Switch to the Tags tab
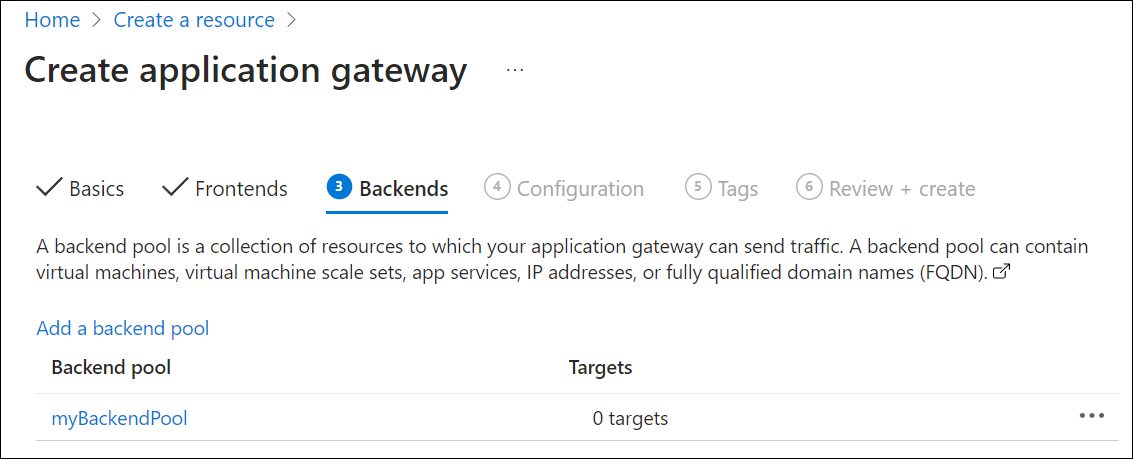Viewport: 1133px width, 459px height. [738, 189]
